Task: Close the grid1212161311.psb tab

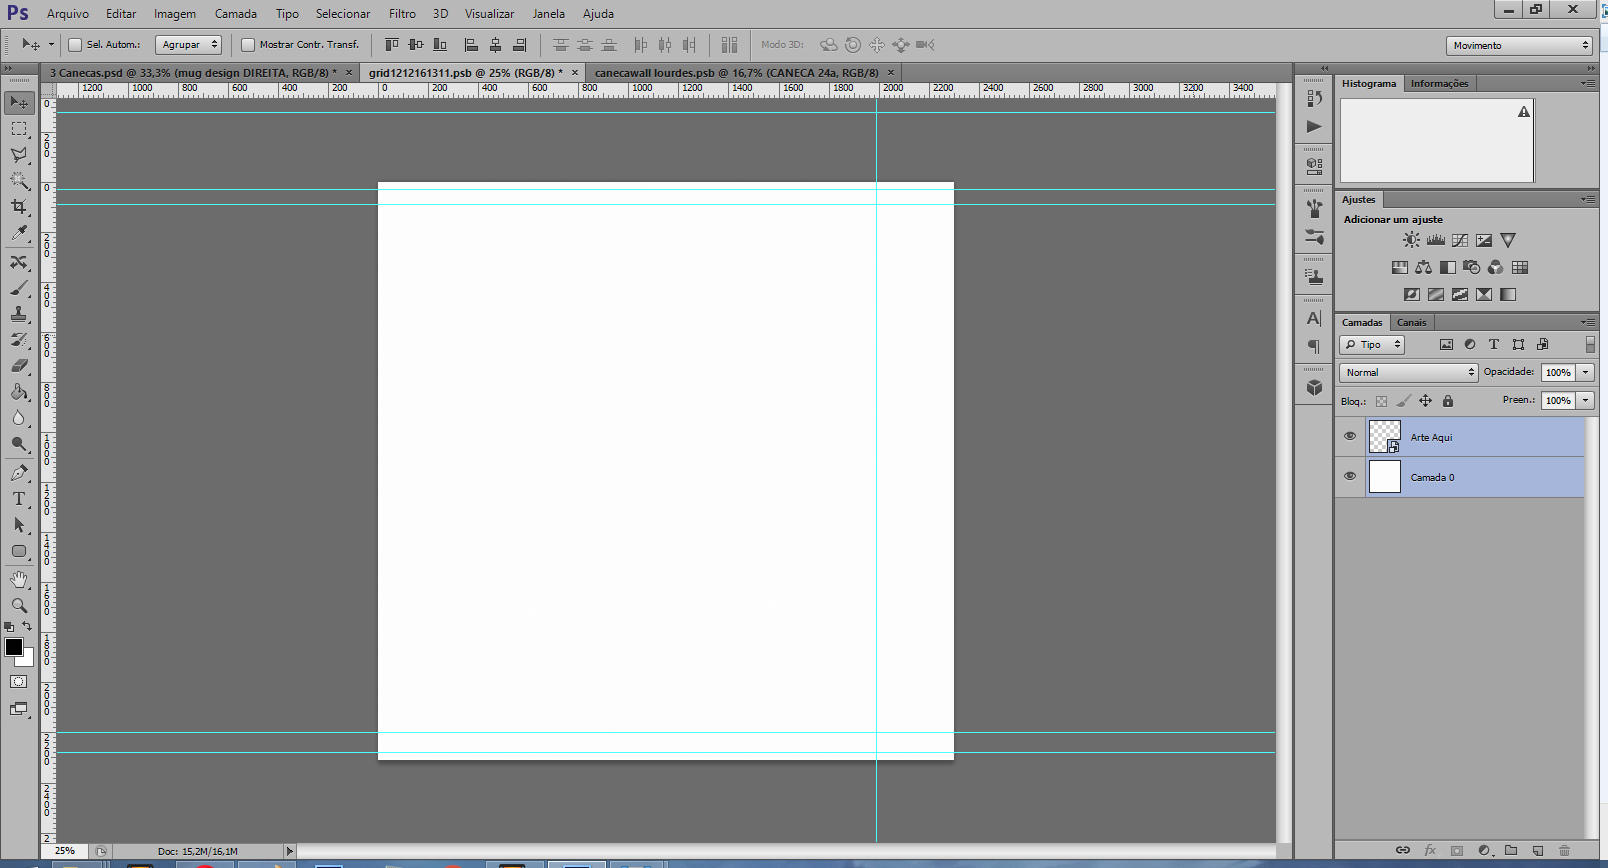Action: 575,73
